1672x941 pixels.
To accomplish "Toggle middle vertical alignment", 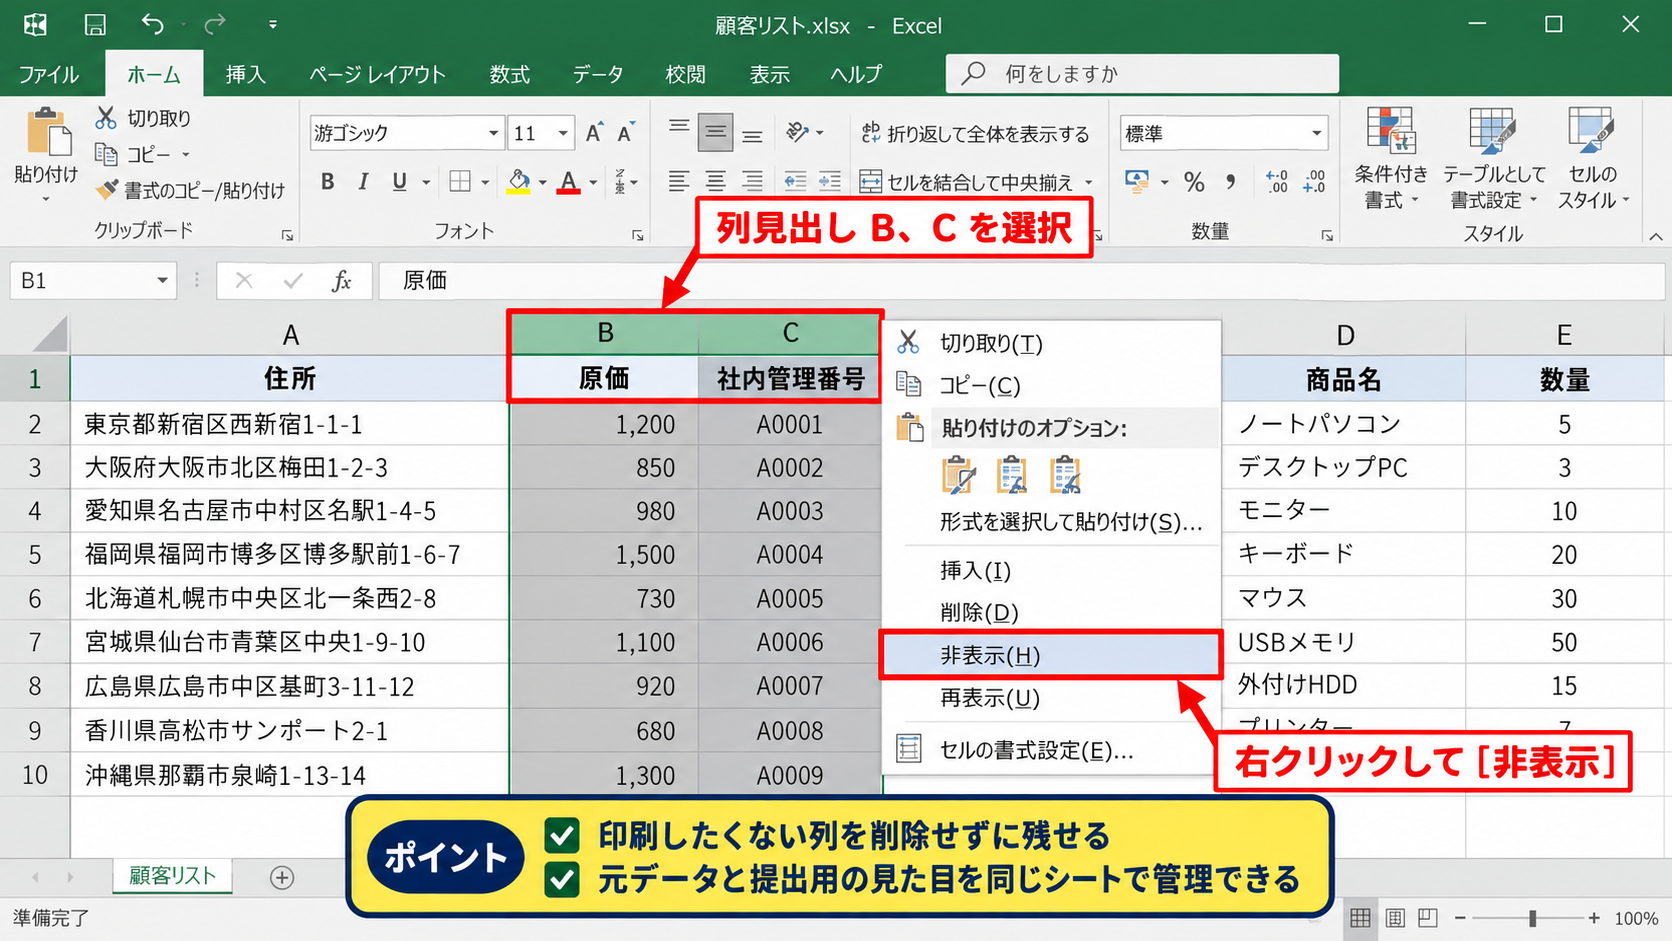I will (715, 132).
